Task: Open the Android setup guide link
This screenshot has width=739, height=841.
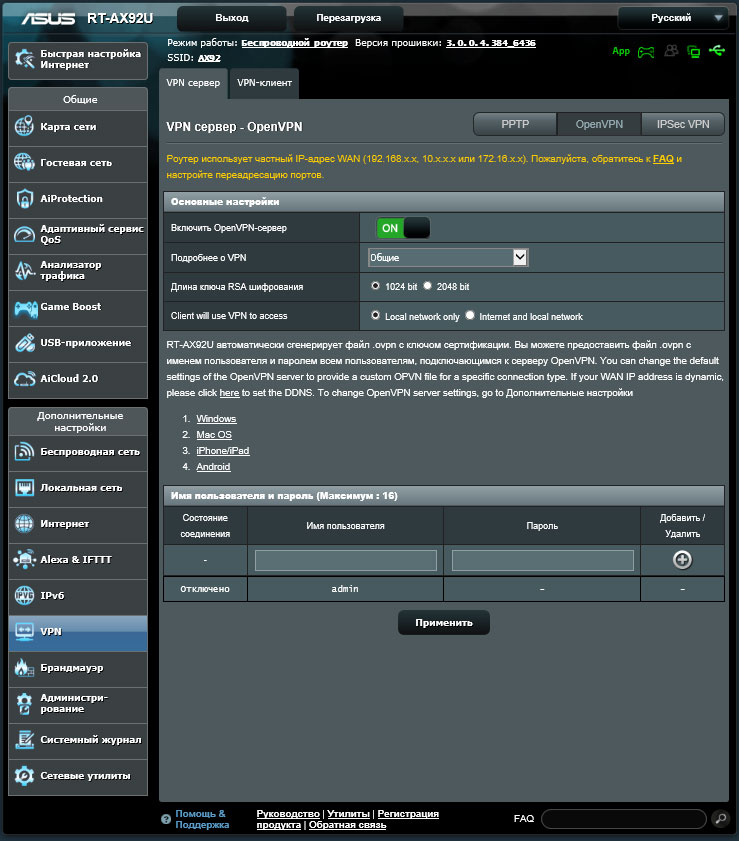Action: pos(213,467)
